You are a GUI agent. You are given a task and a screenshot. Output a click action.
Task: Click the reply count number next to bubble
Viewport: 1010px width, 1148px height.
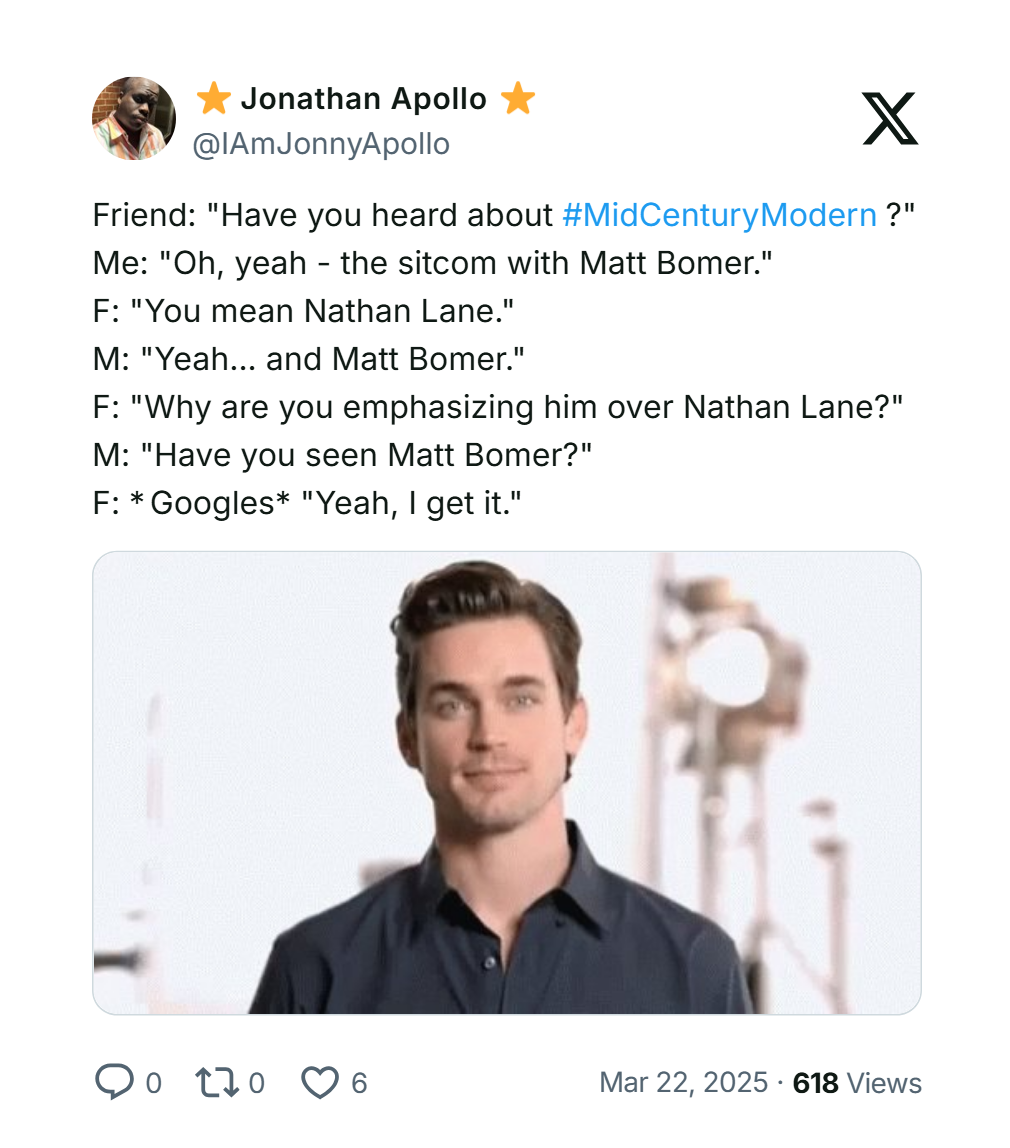153,1082
